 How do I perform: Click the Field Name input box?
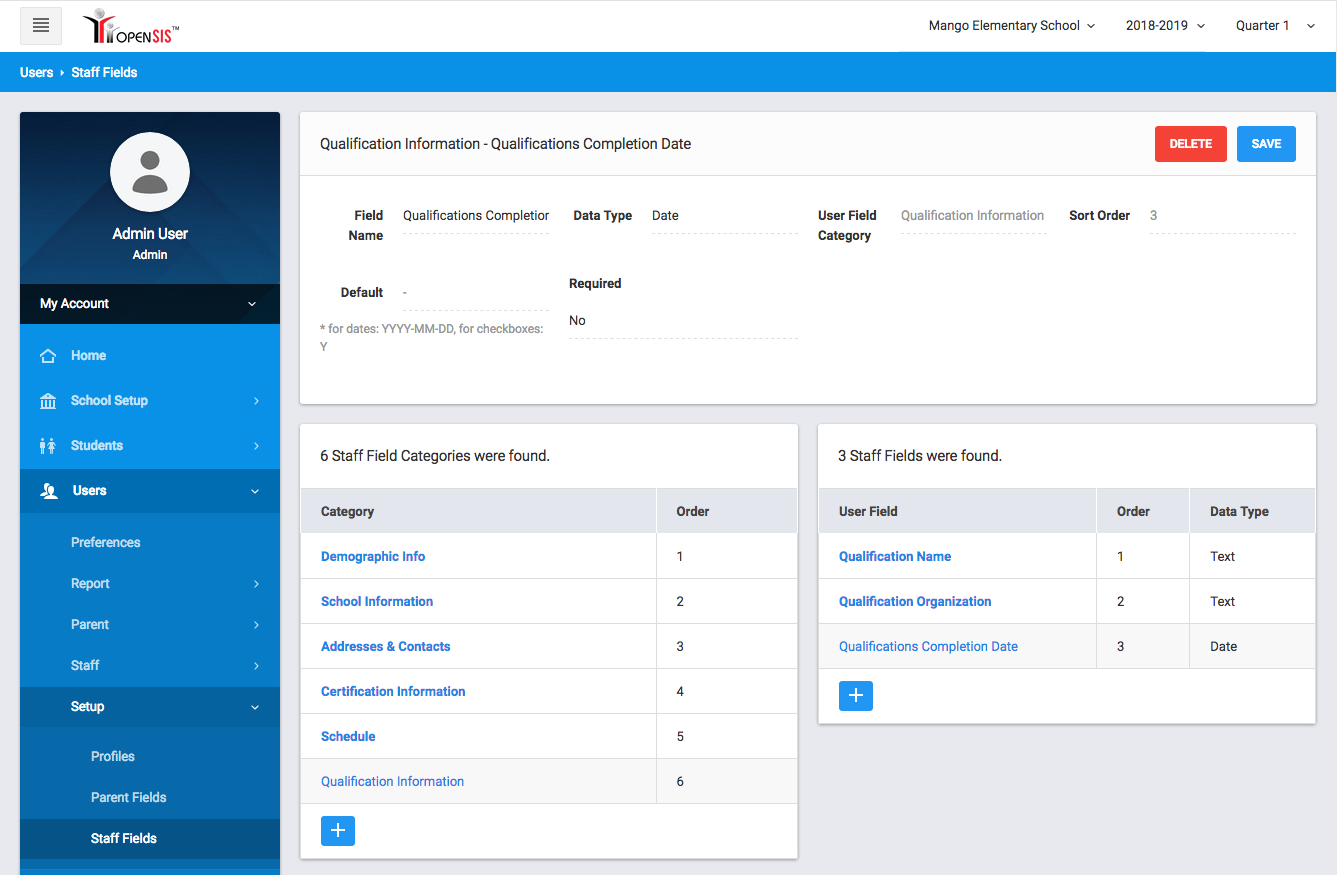pos(476,216)
